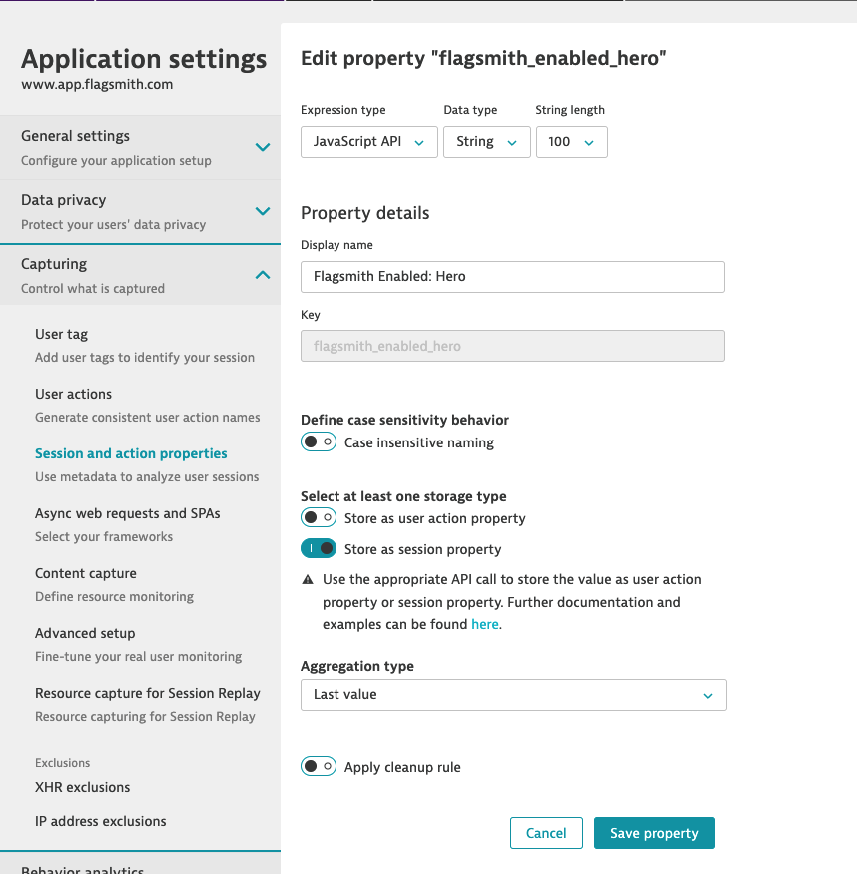Open the Data type dropdown
This screenshot has width=857, height=874.
click(486, 142)
